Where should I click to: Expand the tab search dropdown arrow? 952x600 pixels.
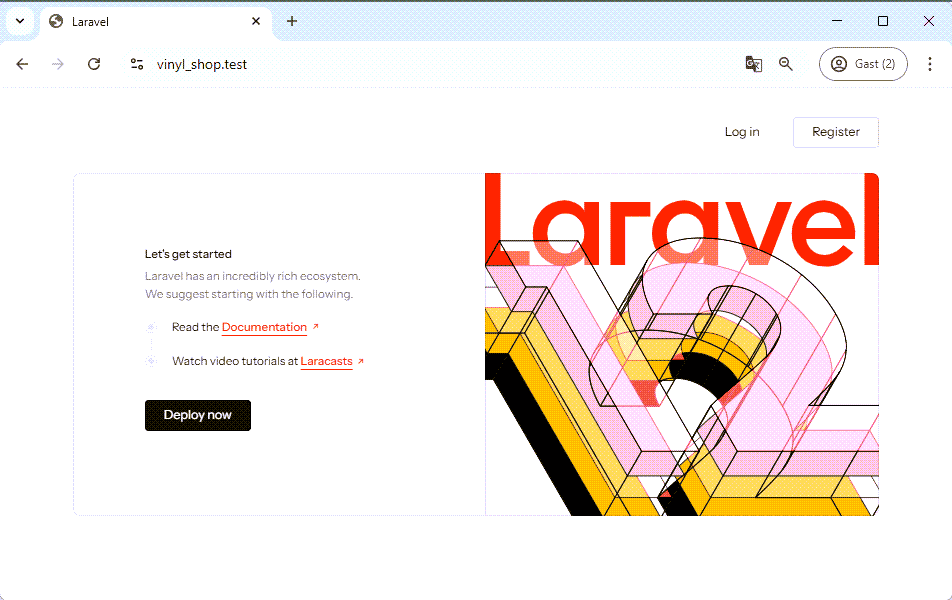(20, 21)
